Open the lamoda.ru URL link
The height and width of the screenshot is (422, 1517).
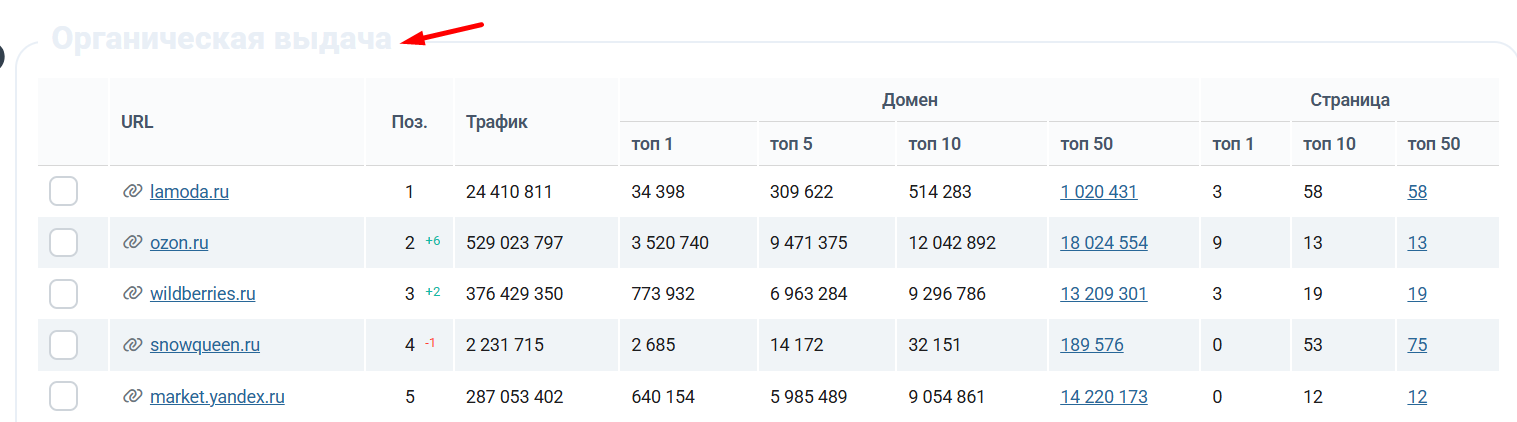(189, 191)
